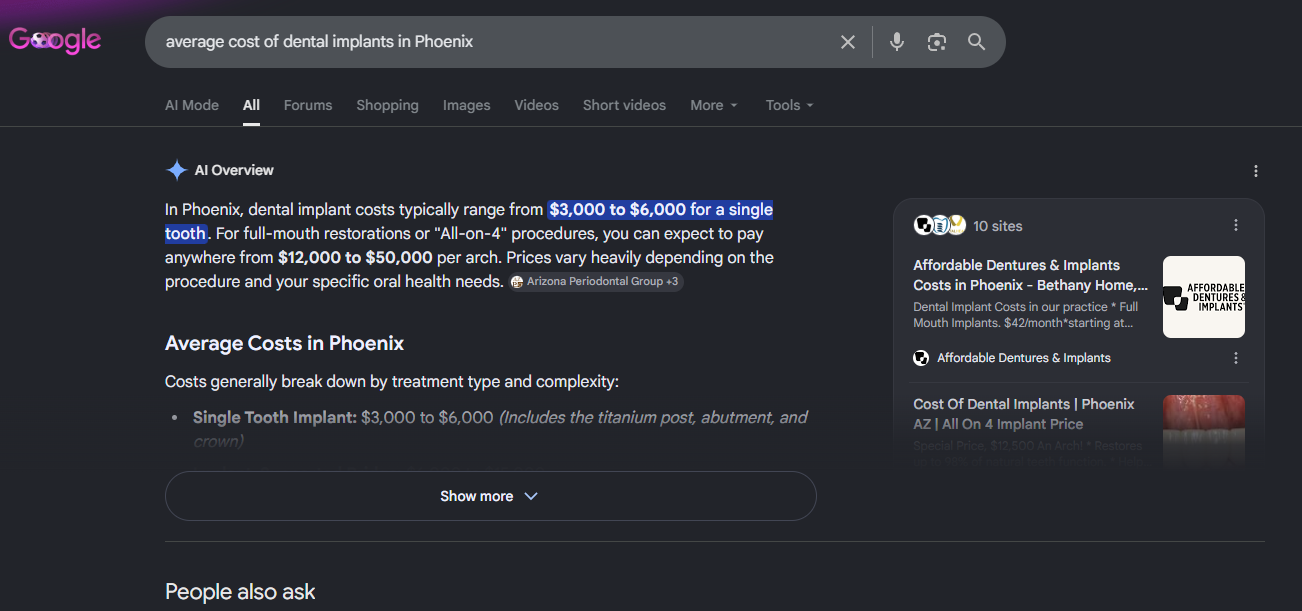Open Affordable Dentures & Implants Costs in Phoenix link

(1031, 275)
